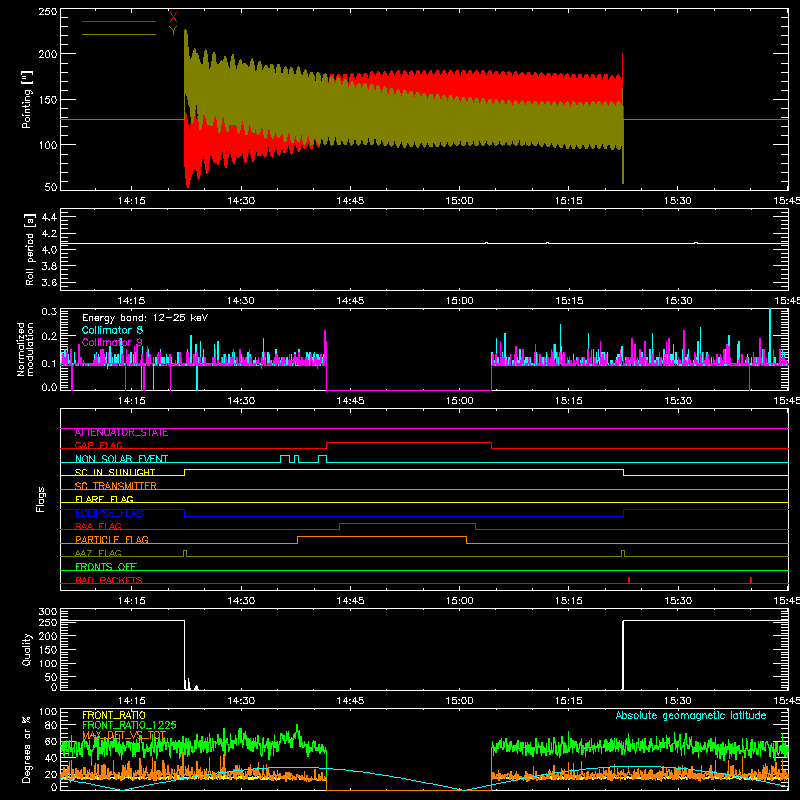
Task: Select the Energy band: 12-25 keV label
Action: click(145, 318)
